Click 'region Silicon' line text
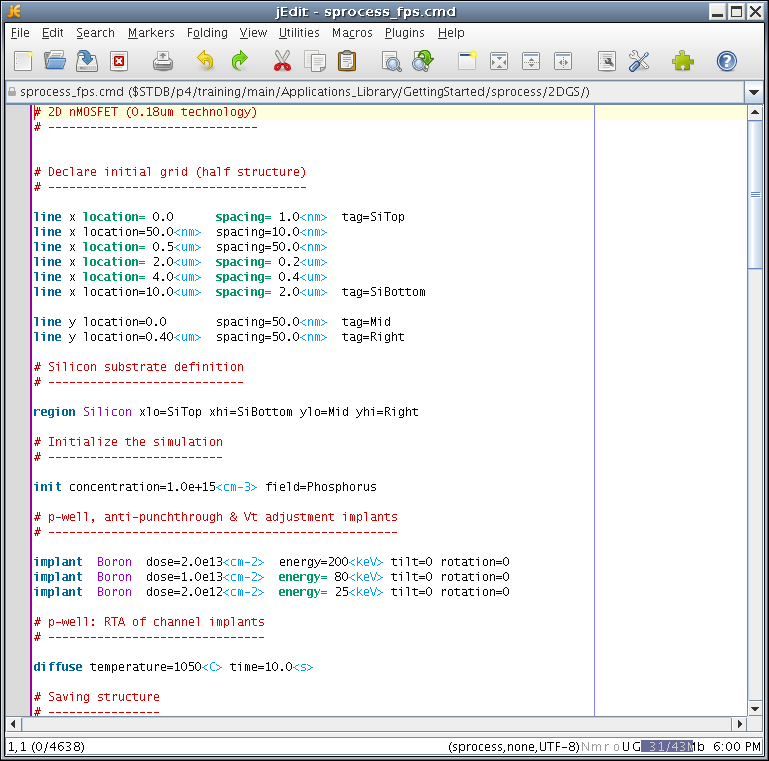Screen dimensions: 769x761 226,412
